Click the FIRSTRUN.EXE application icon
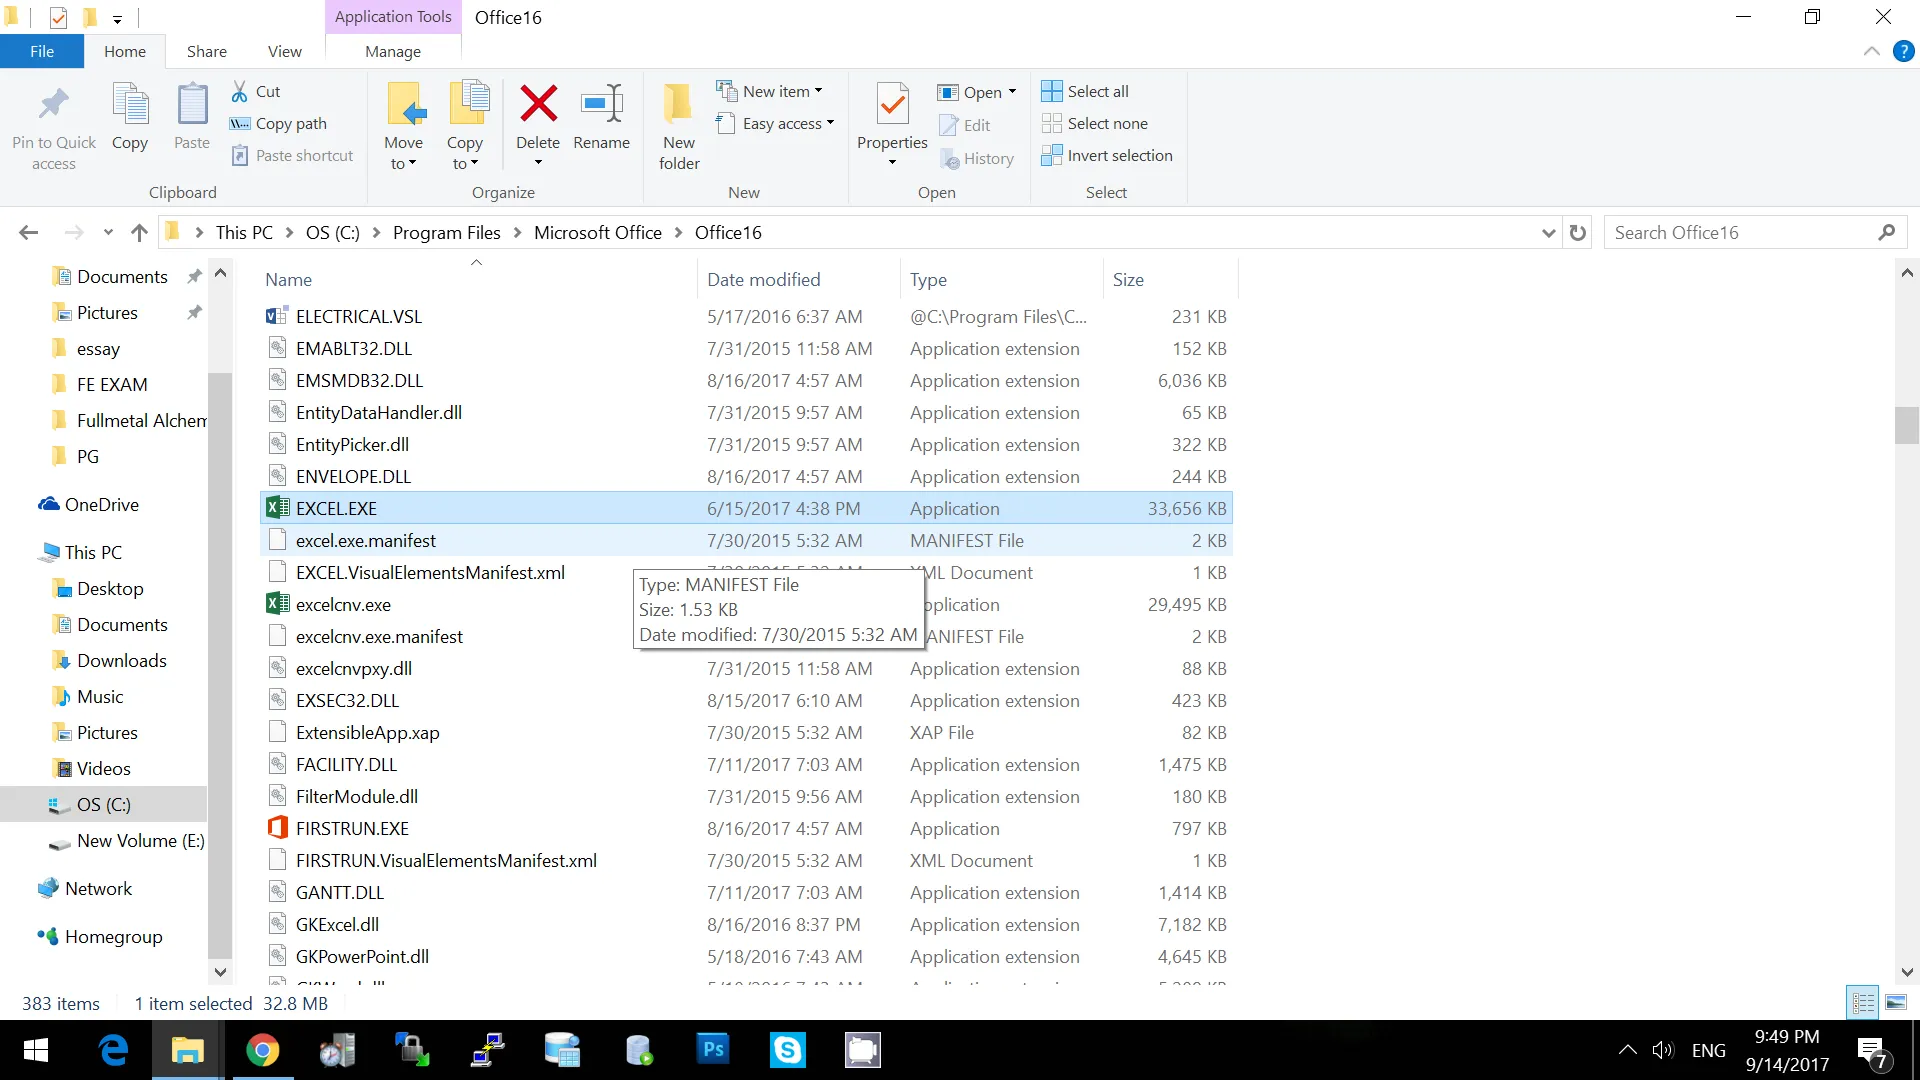Screen dimensions: 1920x1080 coord(276,828)
